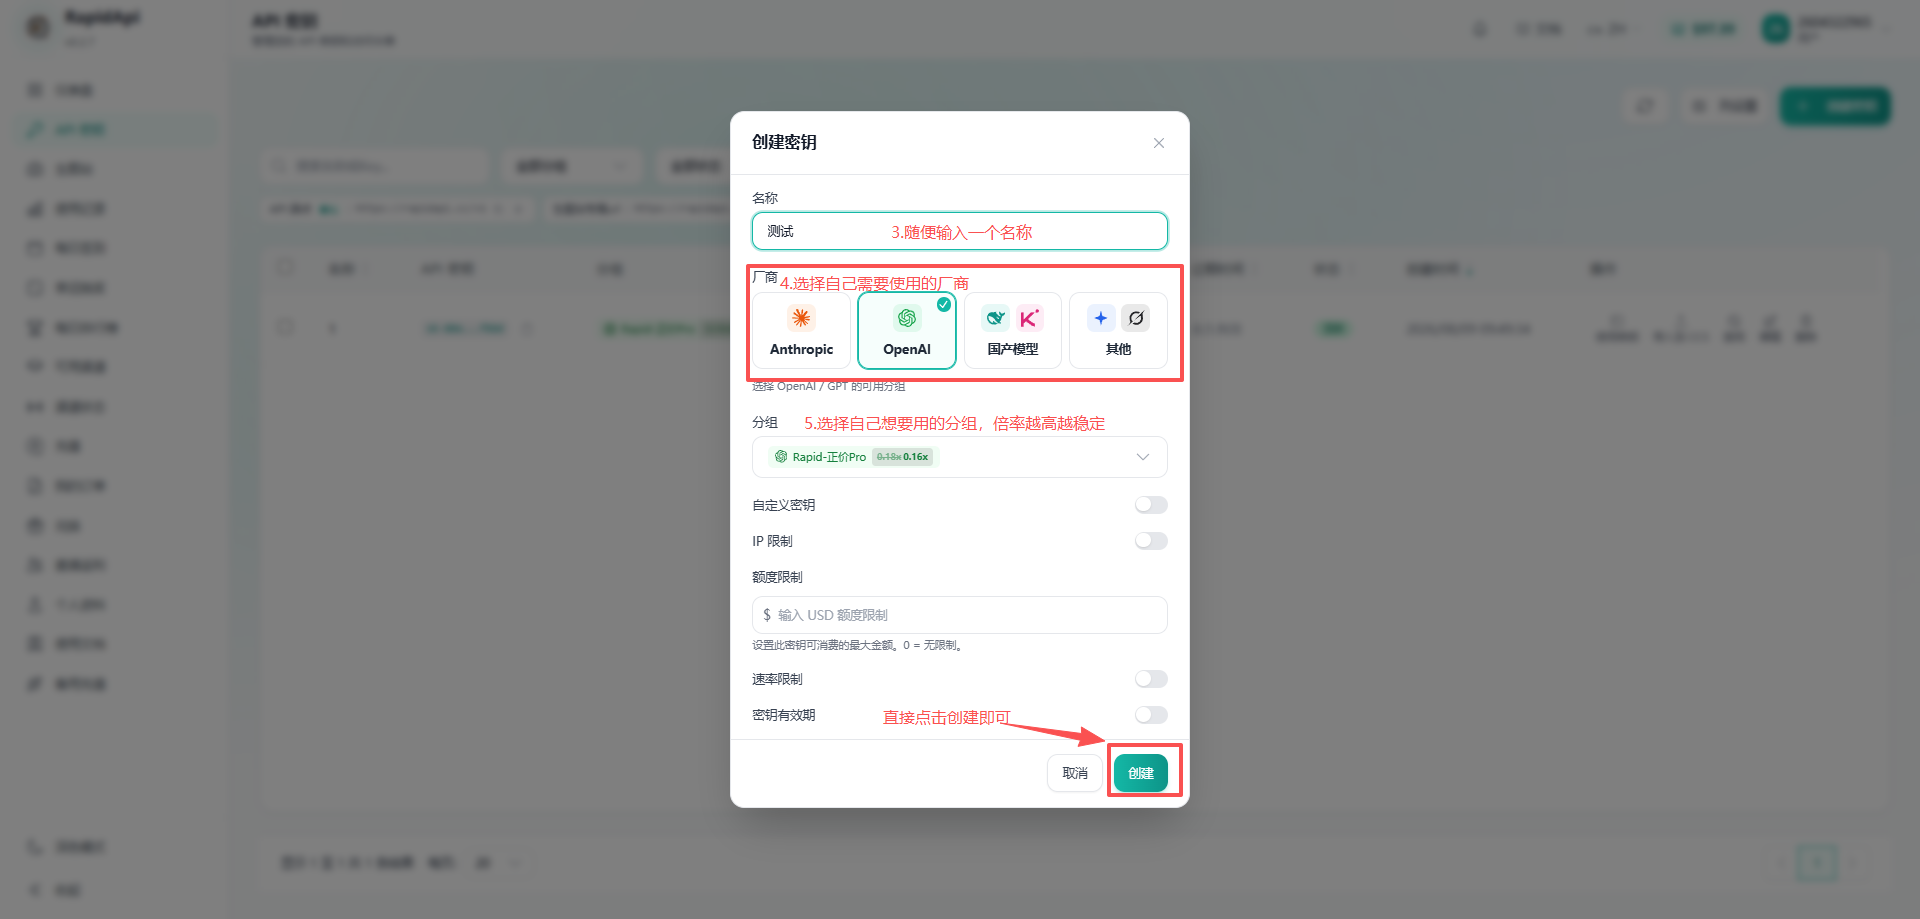The height and width of the screenshot is (919, 1920).
Task: Click the 额度限制 label
Action: click(x=777, y=577)
